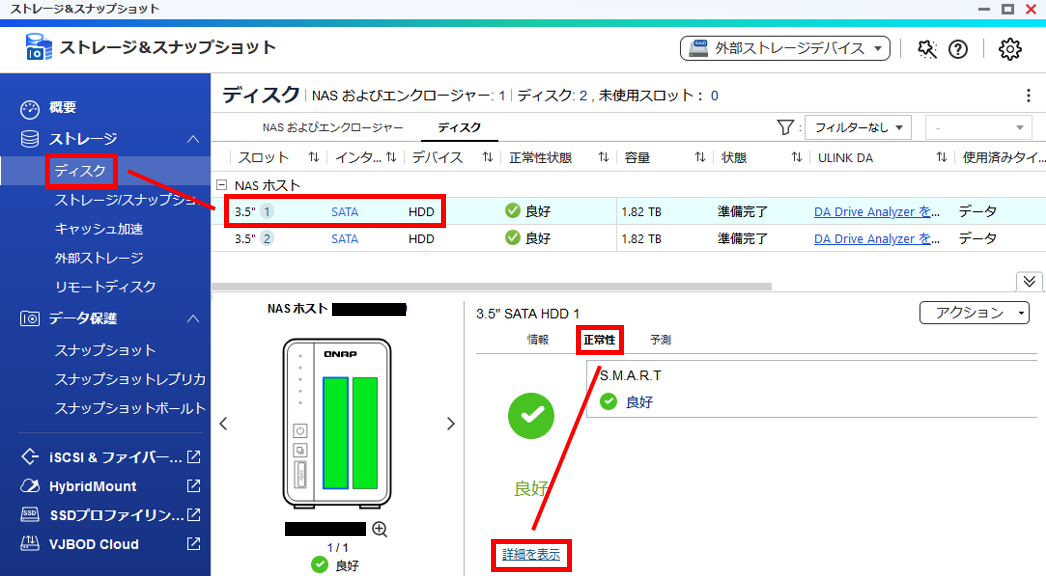Image resolution: width=1046 pixels, height=576 pixels.
Task: Collapse ストレージ section chevron
Action: pos(193,139)
